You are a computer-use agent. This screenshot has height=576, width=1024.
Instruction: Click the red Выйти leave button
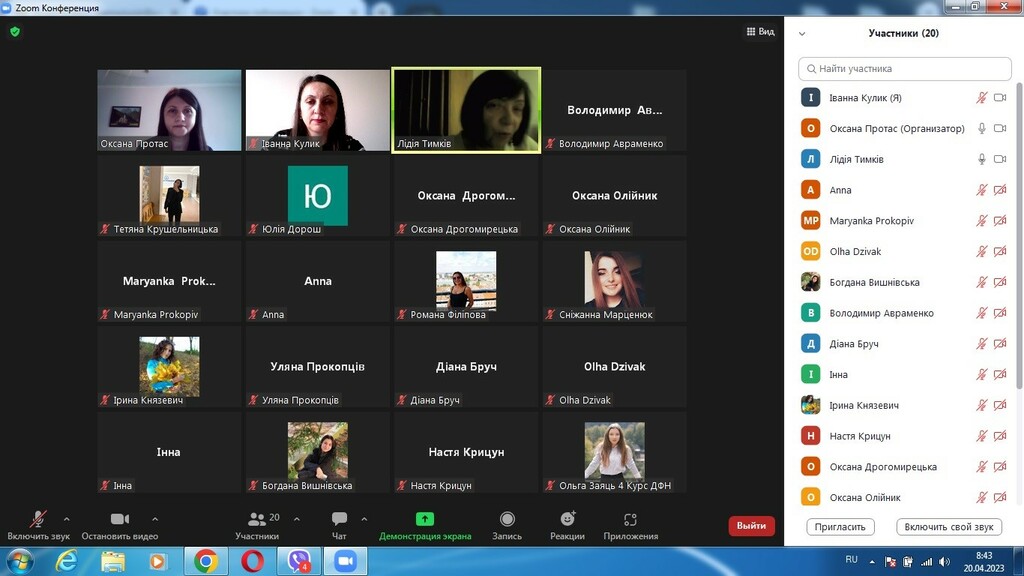point(752,526)
